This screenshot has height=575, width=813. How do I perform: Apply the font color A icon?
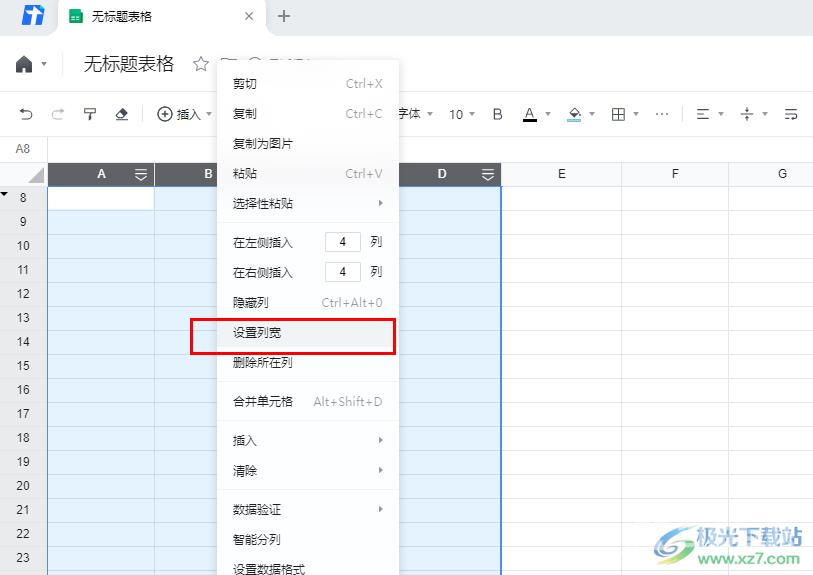pyautogui.click(x=529, y=114)
